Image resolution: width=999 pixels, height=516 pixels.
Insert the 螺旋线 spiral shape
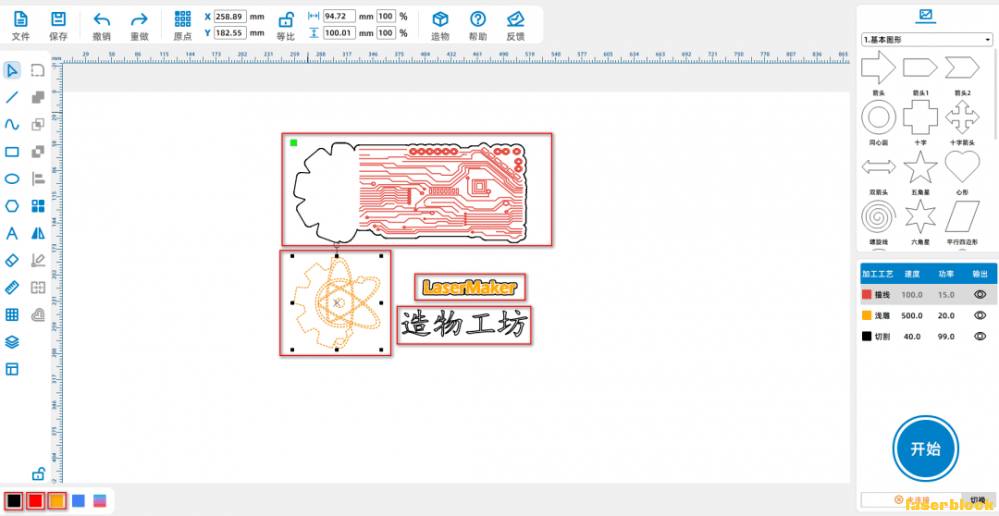[878, 217]
